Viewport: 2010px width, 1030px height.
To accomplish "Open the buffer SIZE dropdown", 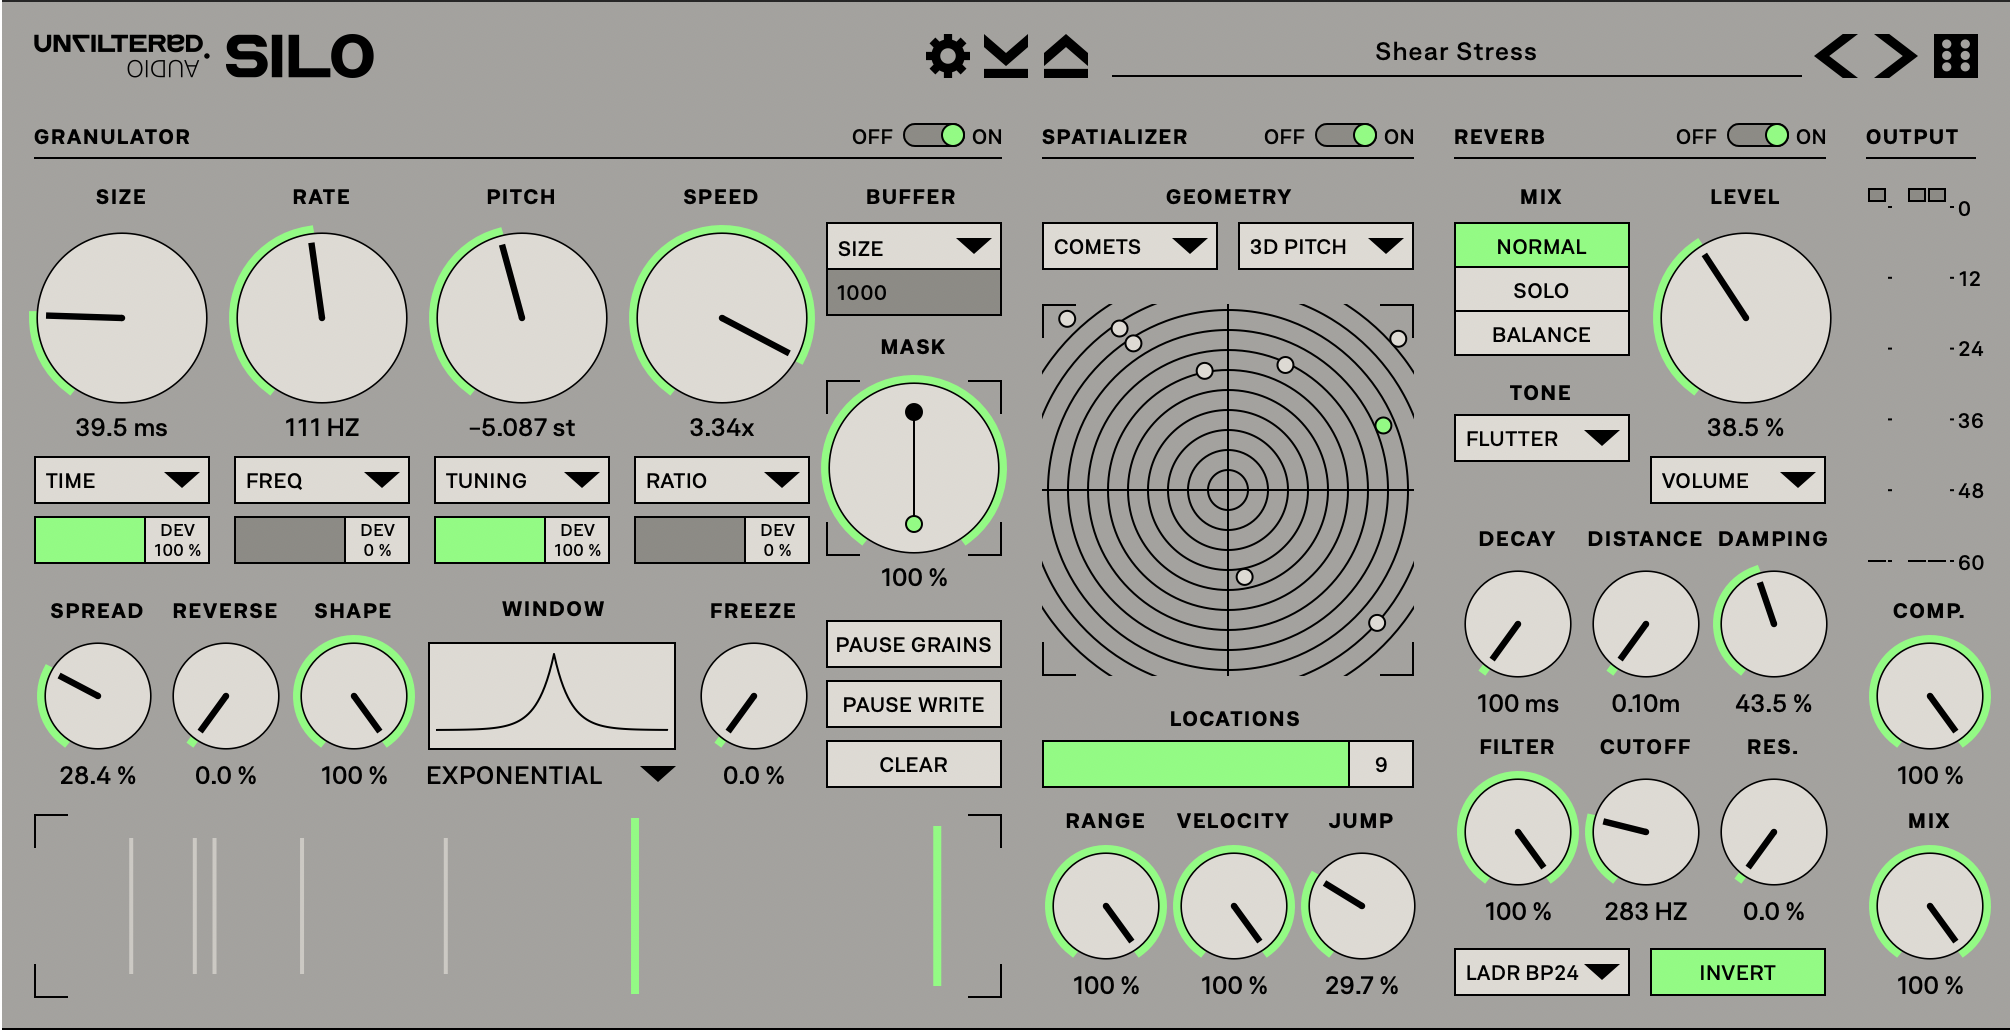I will click(914, 247).
